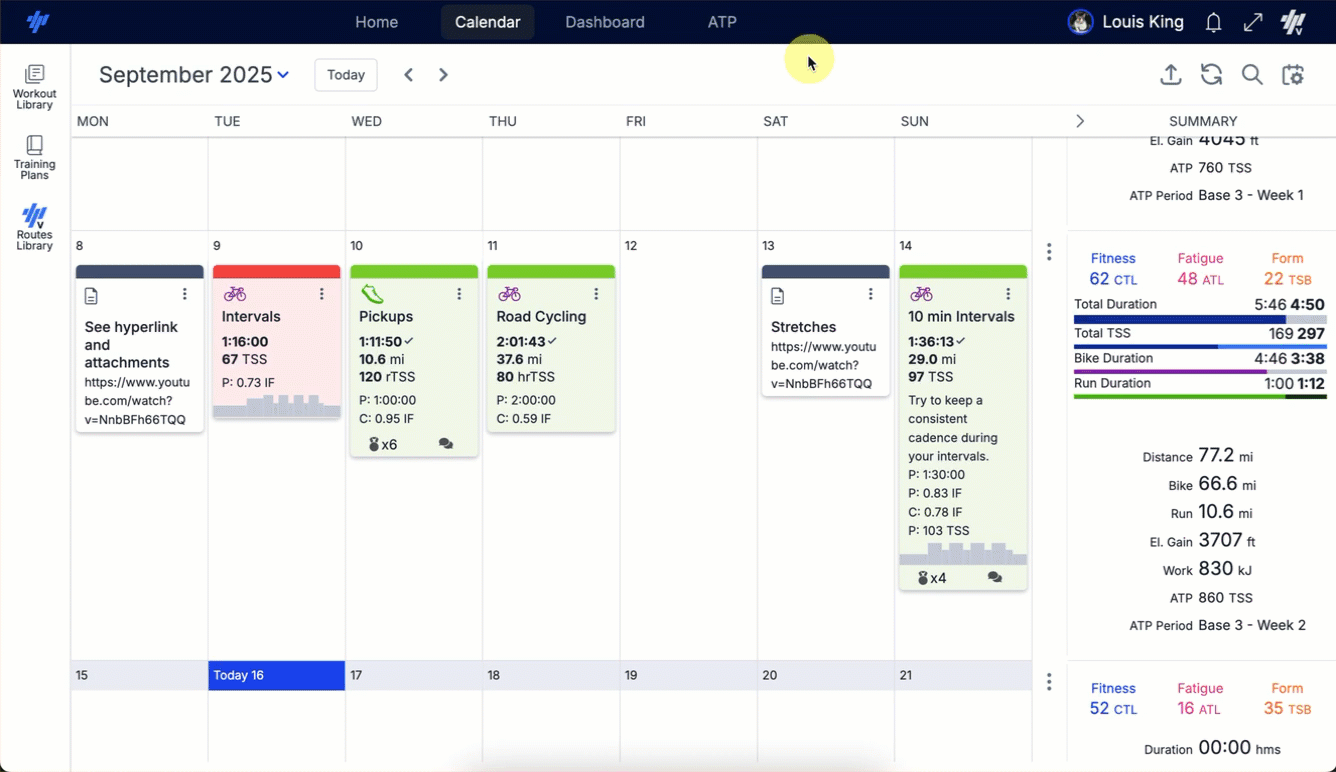Go to next month arrow
Viewport: 1336px width, 772px height.
[443, 75]
